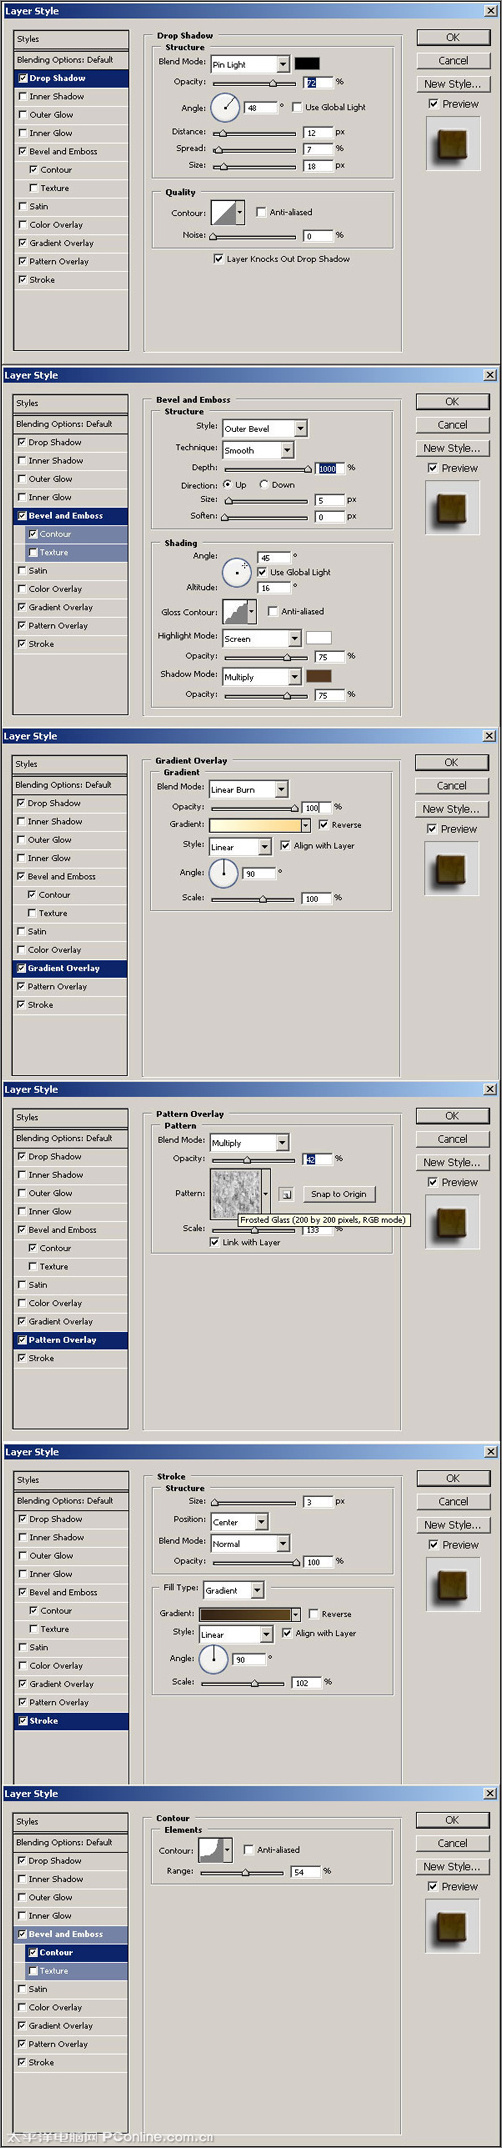Select the Down direction radio button
The height and width of the screenshot is (2148, 502).
tap(264, 484)
